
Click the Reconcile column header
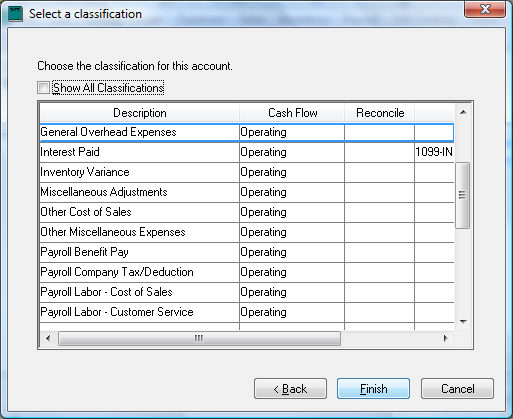click(x=380, y=113)
